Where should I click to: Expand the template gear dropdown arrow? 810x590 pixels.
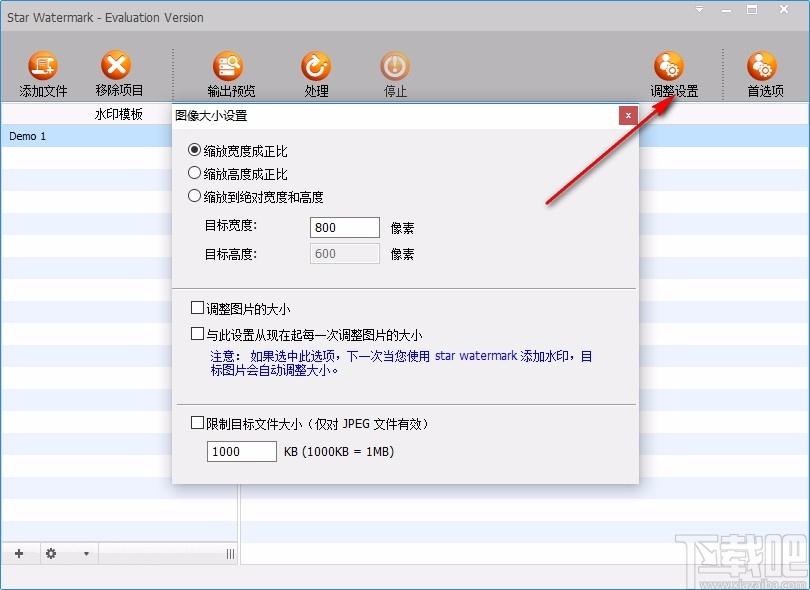click(x=86, y=554)
